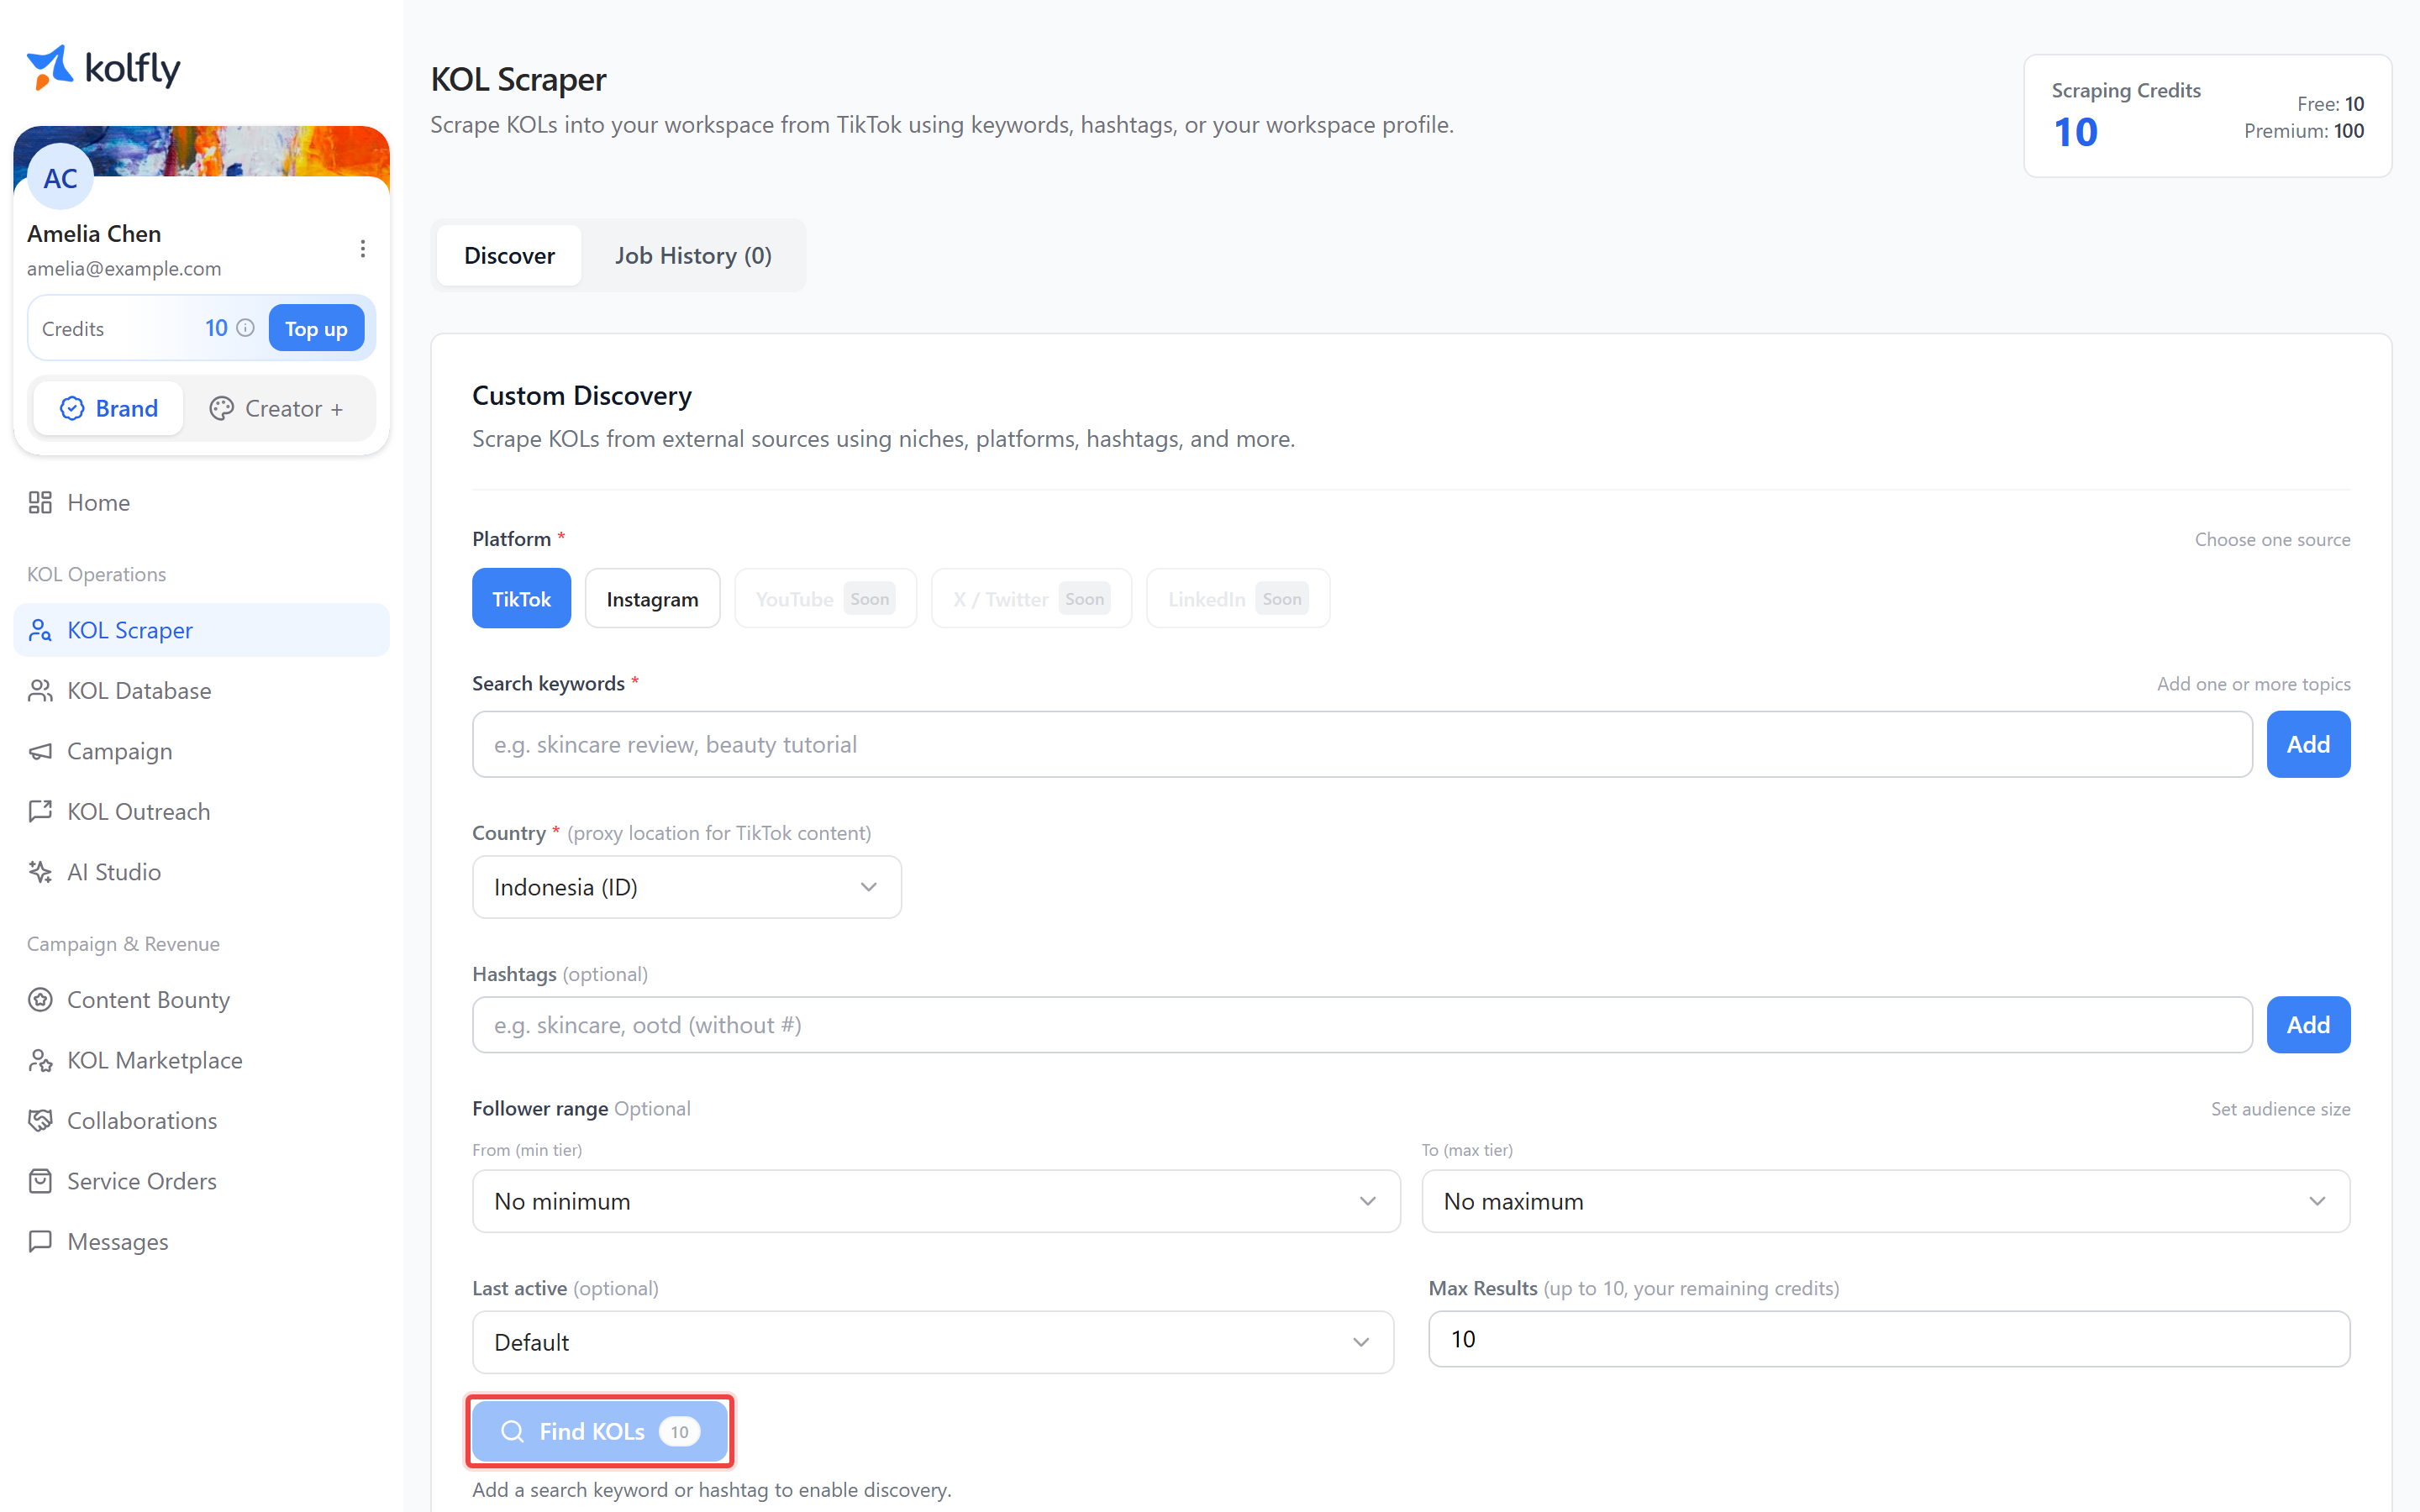Click the Campaign megaphone icon
This screenshot has width=2420, height=1512.
click(40, 751)
